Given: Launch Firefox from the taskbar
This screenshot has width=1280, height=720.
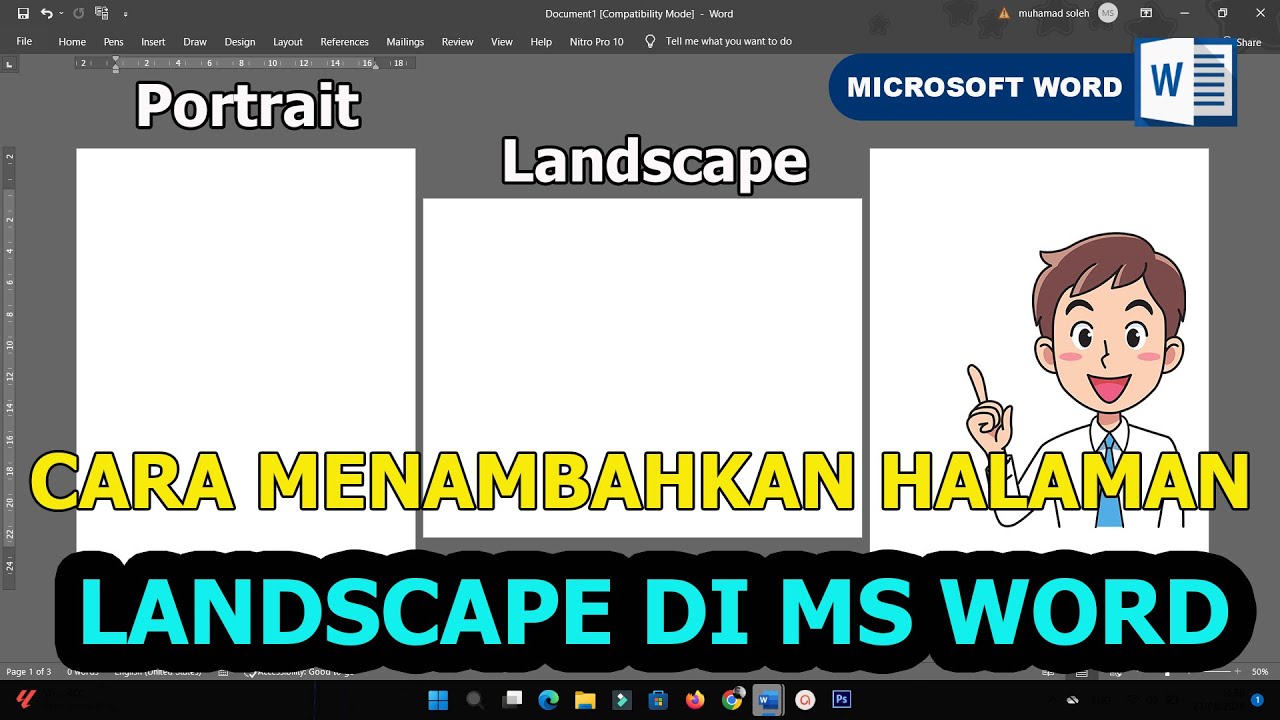Looking at the screenshot, I should pyautogui.click(x=695, y=700).
